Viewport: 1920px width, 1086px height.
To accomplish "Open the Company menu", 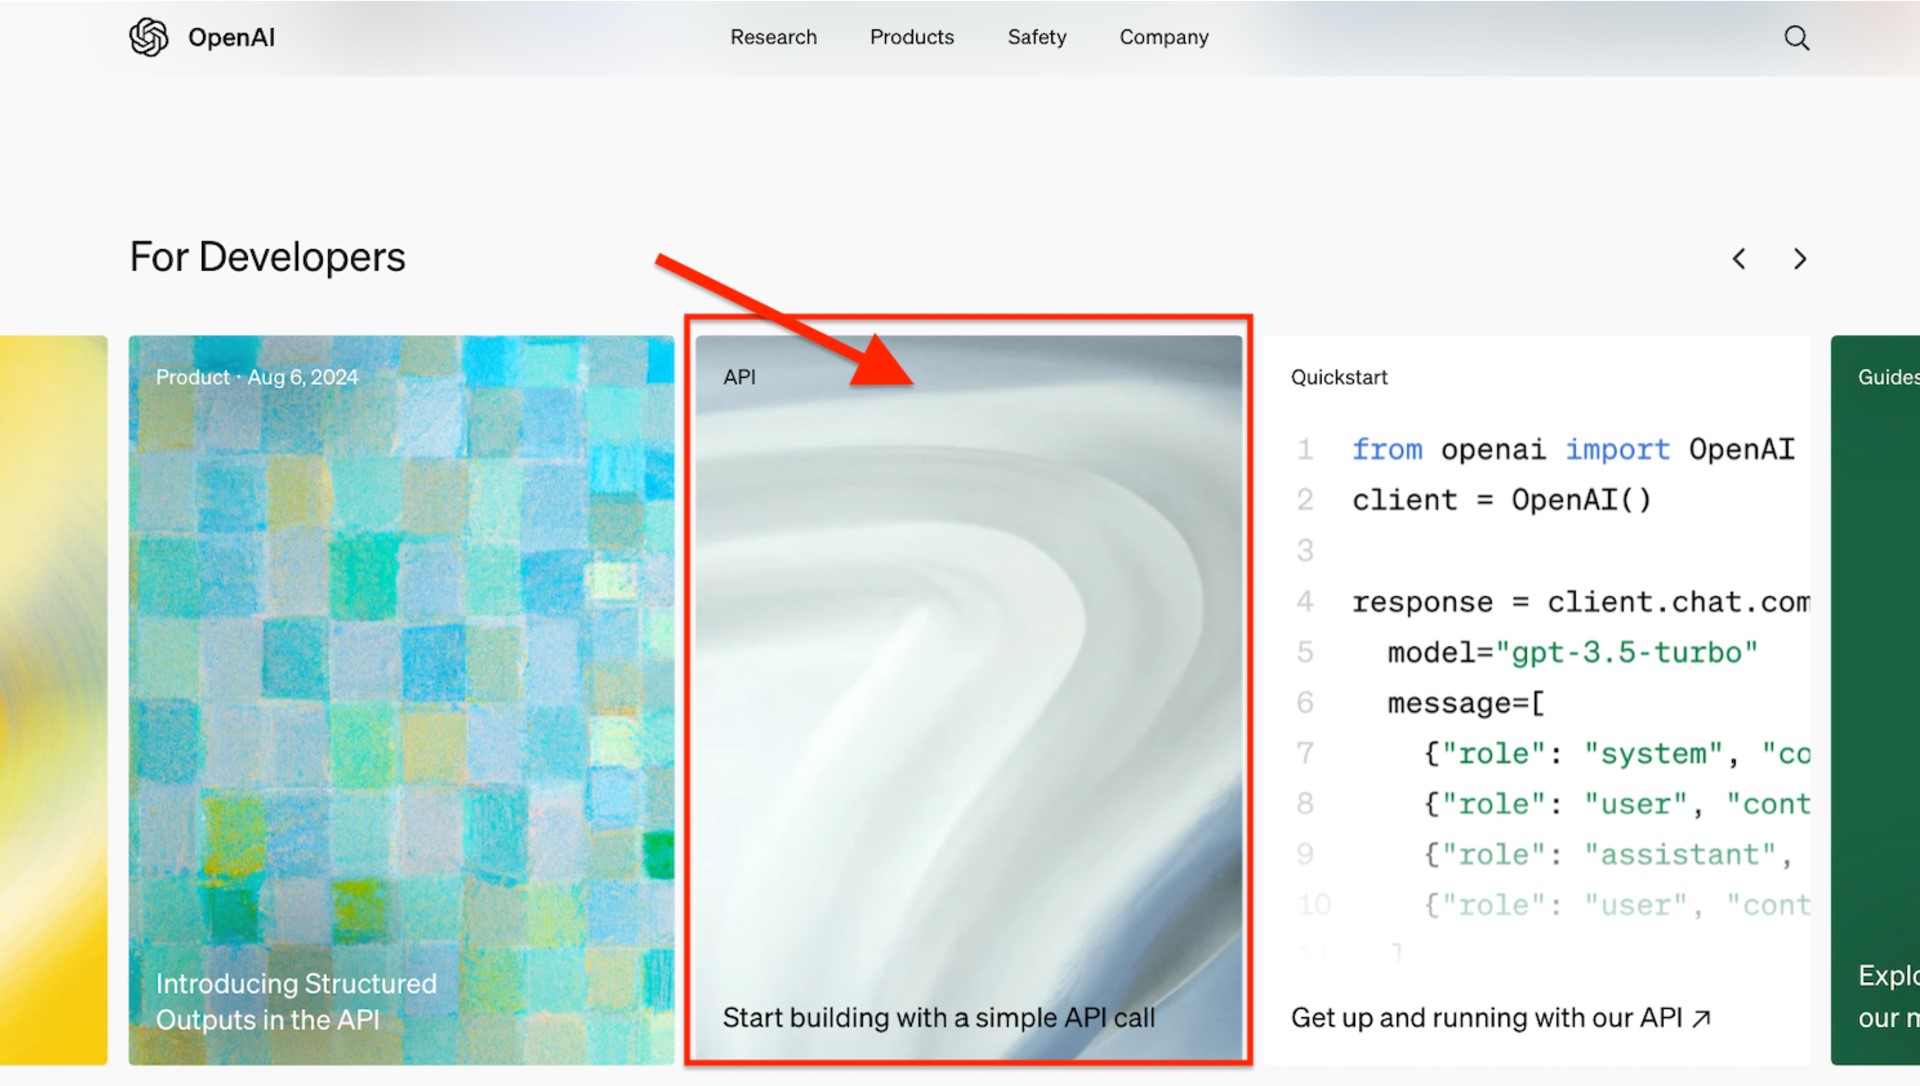I will pyautogui.click(x=1164, y=37).
